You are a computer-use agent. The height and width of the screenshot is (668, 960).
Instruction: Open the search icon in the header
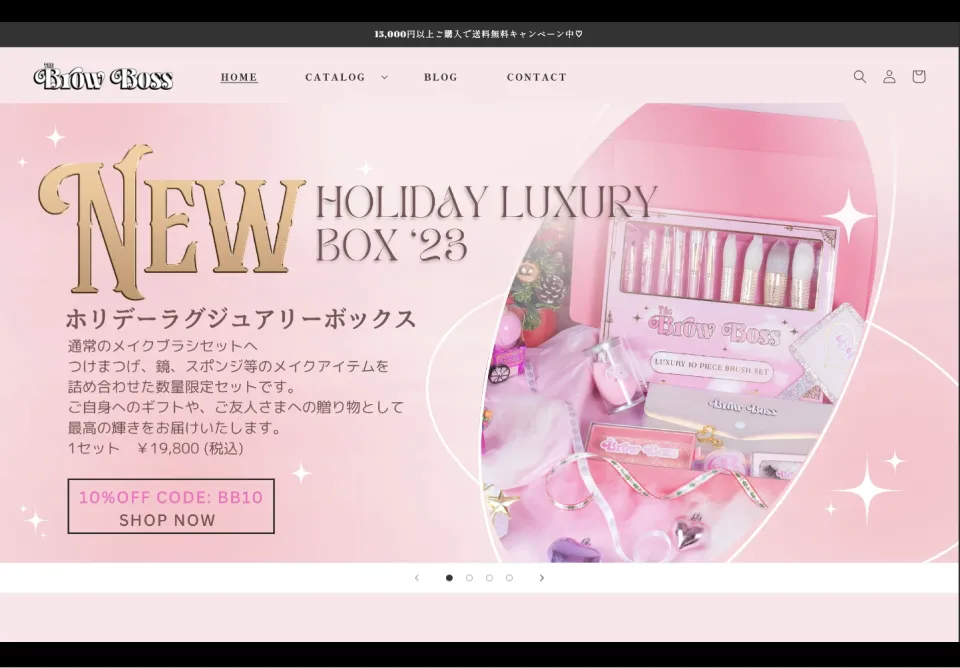pos(860,76)
